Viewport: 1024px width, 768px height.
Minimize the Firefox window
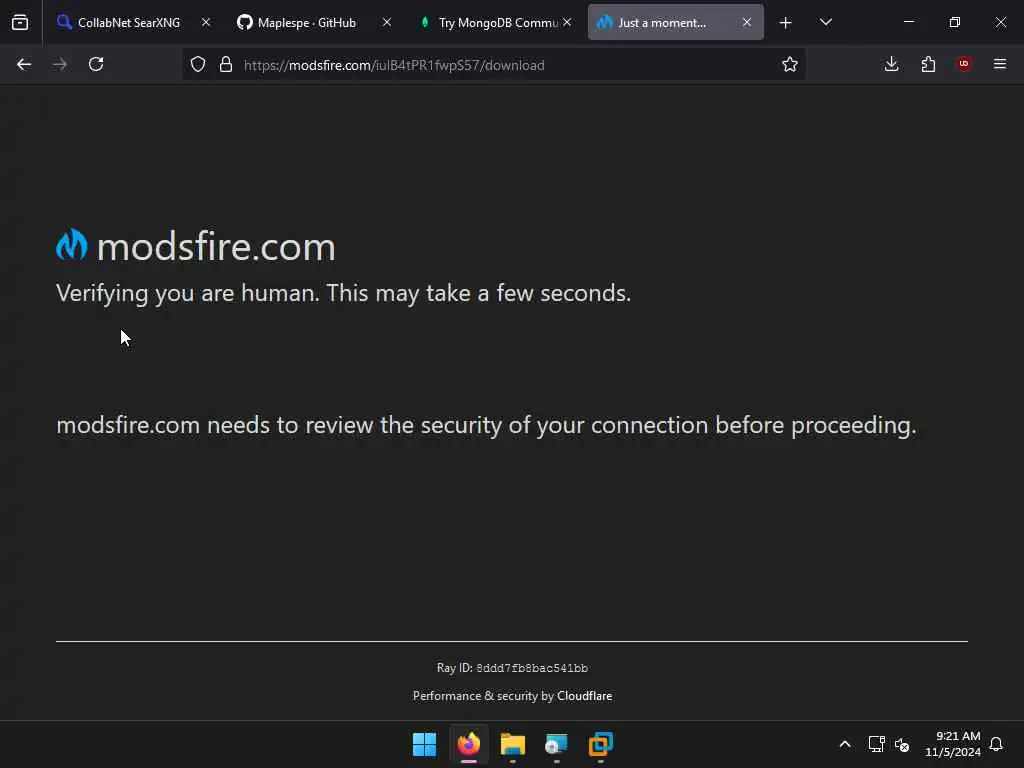908,22
